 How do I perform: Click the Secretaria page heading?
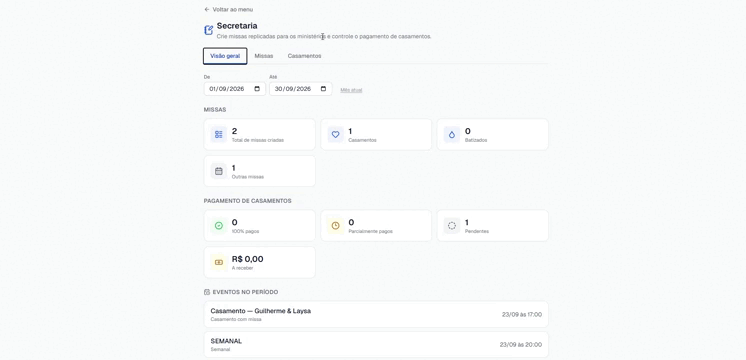click(x=237, y=26)
